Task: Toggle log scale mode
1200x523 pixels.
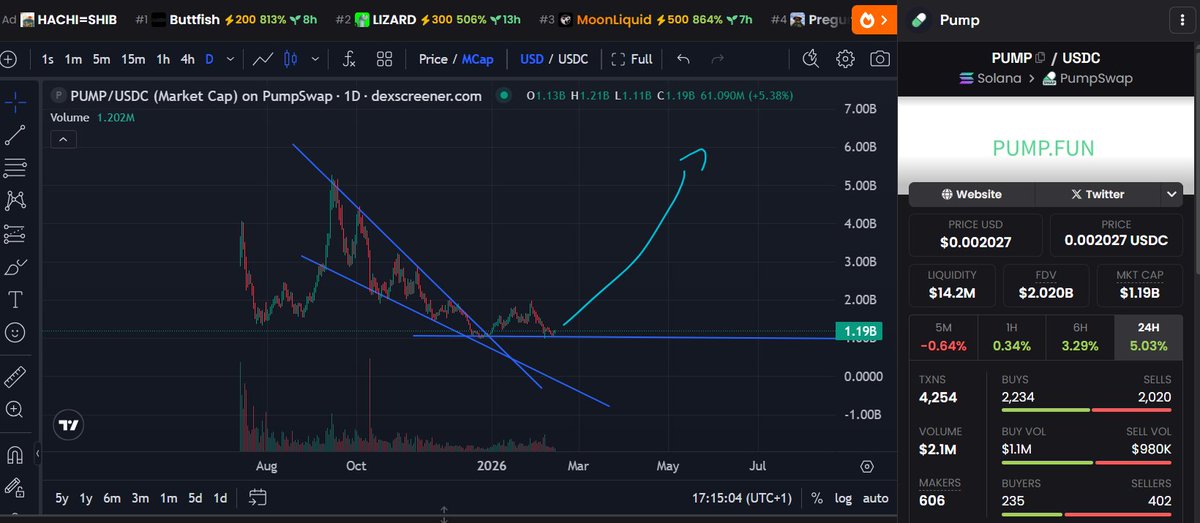Action: 844,497
